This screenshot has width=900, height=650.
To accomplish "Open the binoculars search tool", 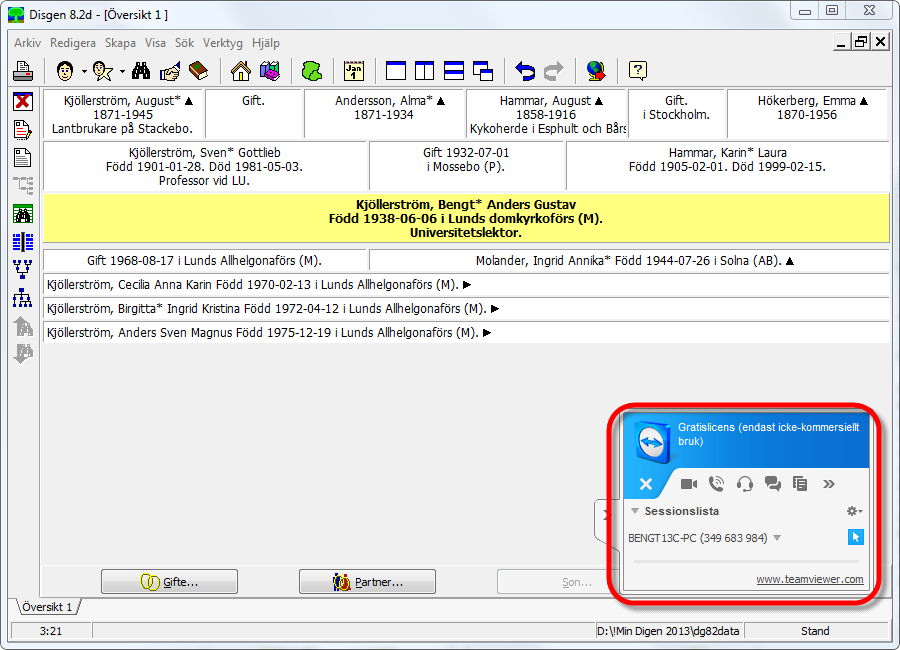I will pyautogui.click(x=141, y=71).
